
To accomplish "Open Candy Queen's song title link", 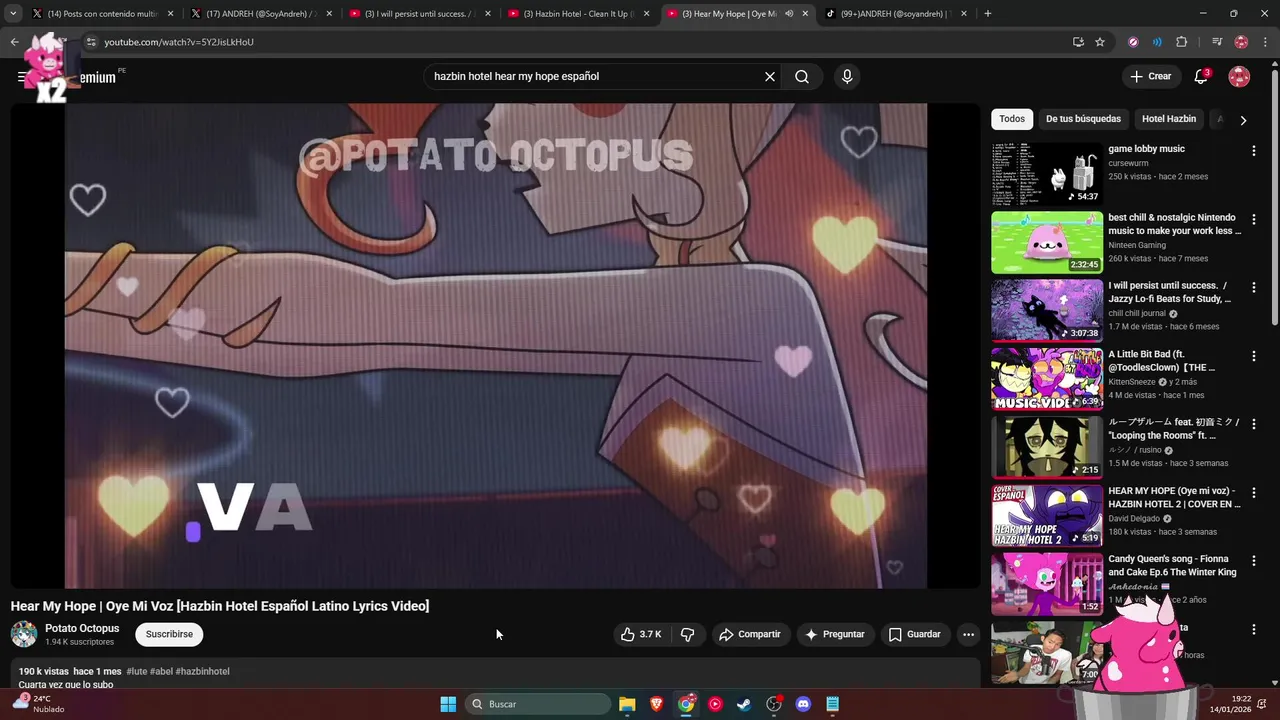I will tap(1172, 566).
